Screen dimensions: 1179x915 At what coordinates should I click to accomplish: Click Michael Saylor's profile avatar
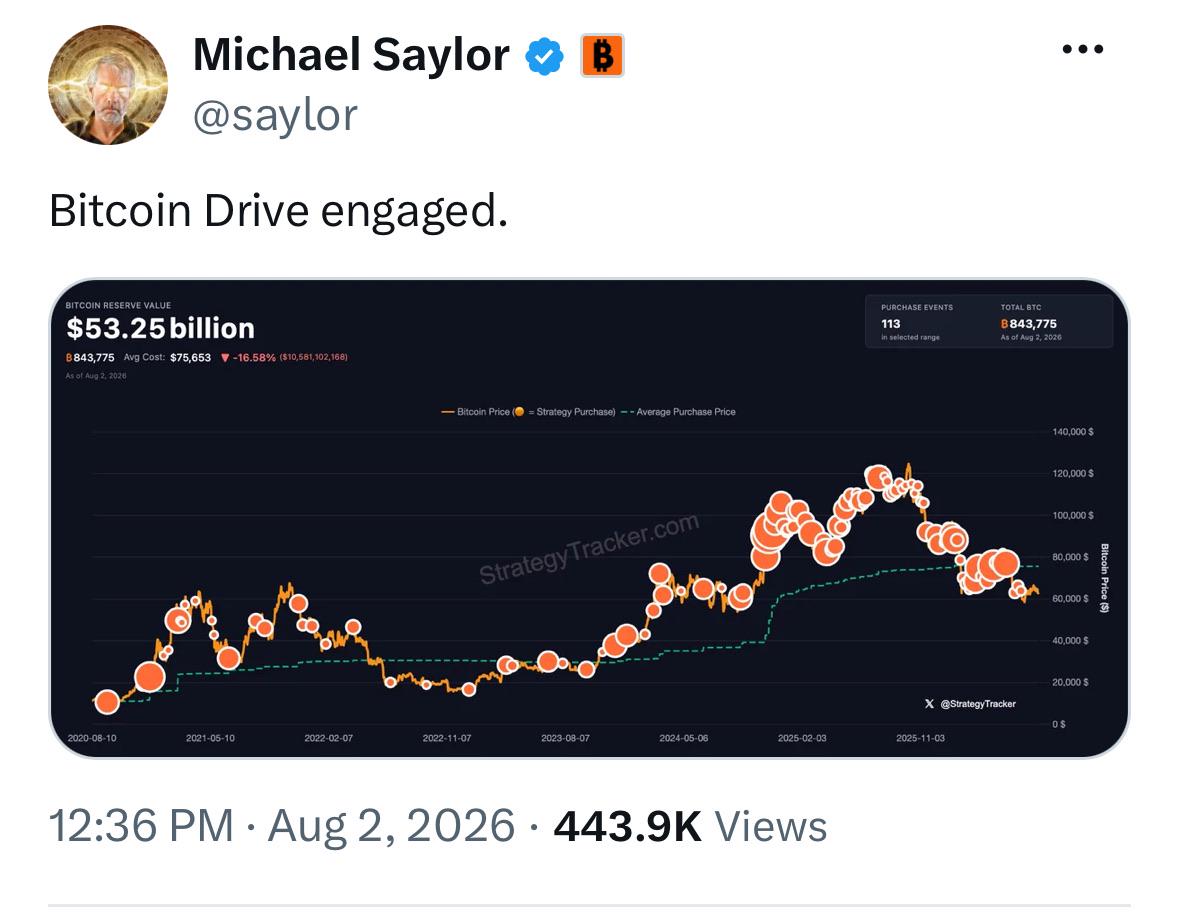coord(108,85)
